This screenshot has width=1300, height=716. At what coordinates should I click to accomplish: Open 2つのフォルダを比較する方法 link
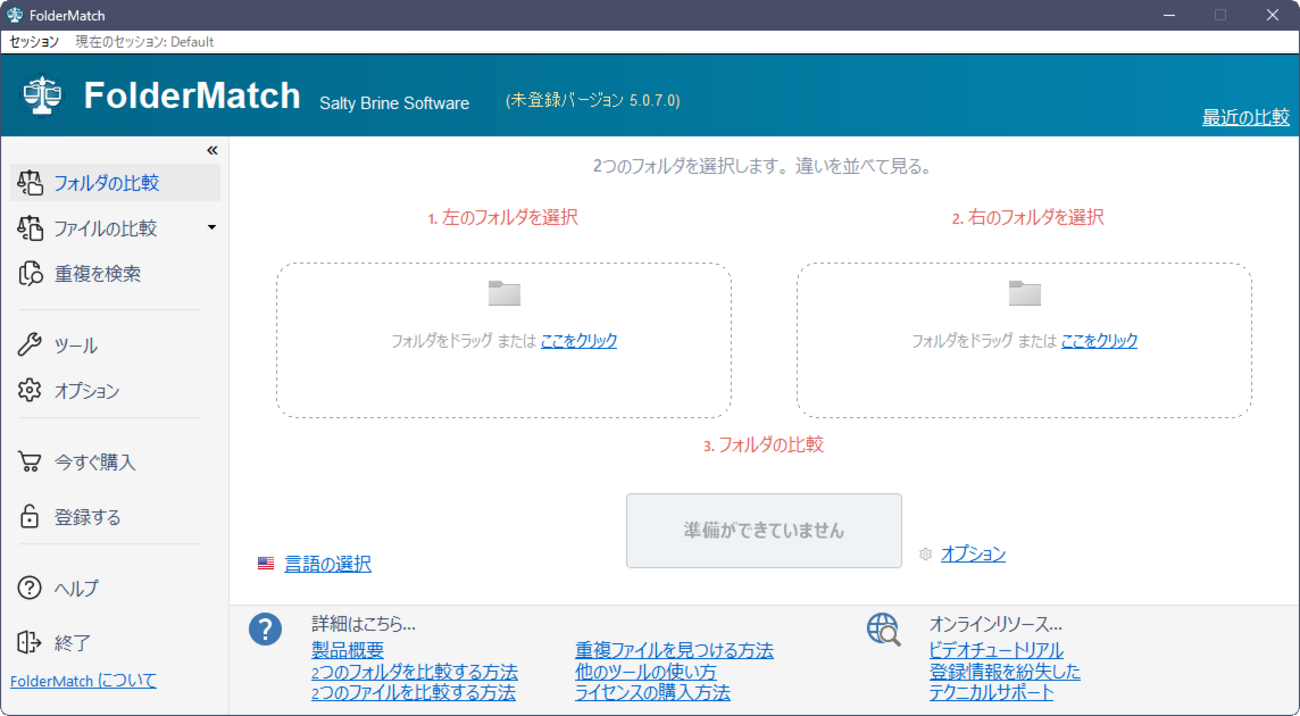(415, 672)
